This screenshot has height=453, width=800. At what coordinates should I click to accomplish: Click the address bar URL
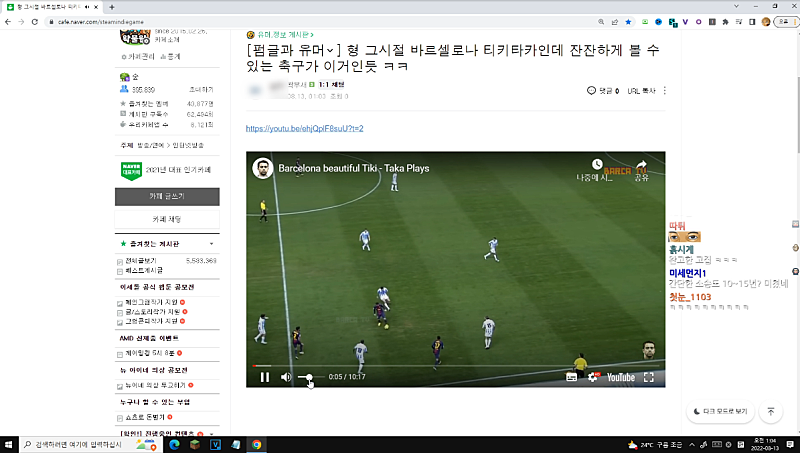101,22
